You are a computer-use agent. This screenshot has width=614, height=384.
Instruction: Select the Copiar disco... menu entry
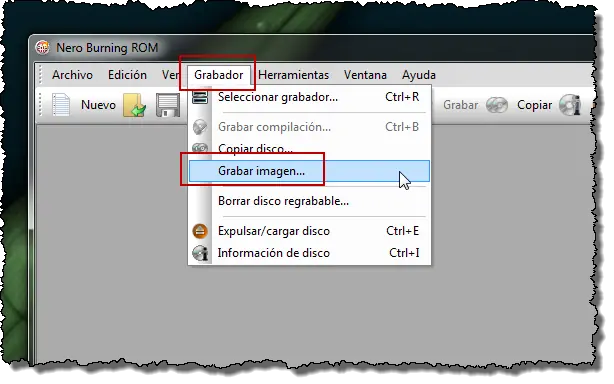(x=309, y=149)
